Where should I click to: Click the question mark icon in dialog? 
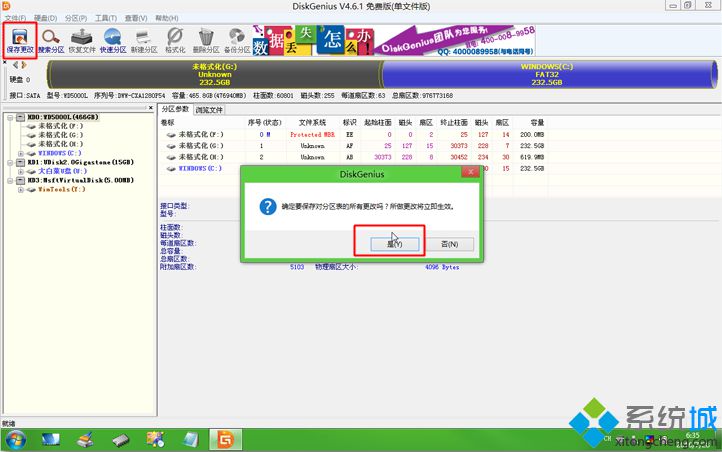tap(268, 207)
